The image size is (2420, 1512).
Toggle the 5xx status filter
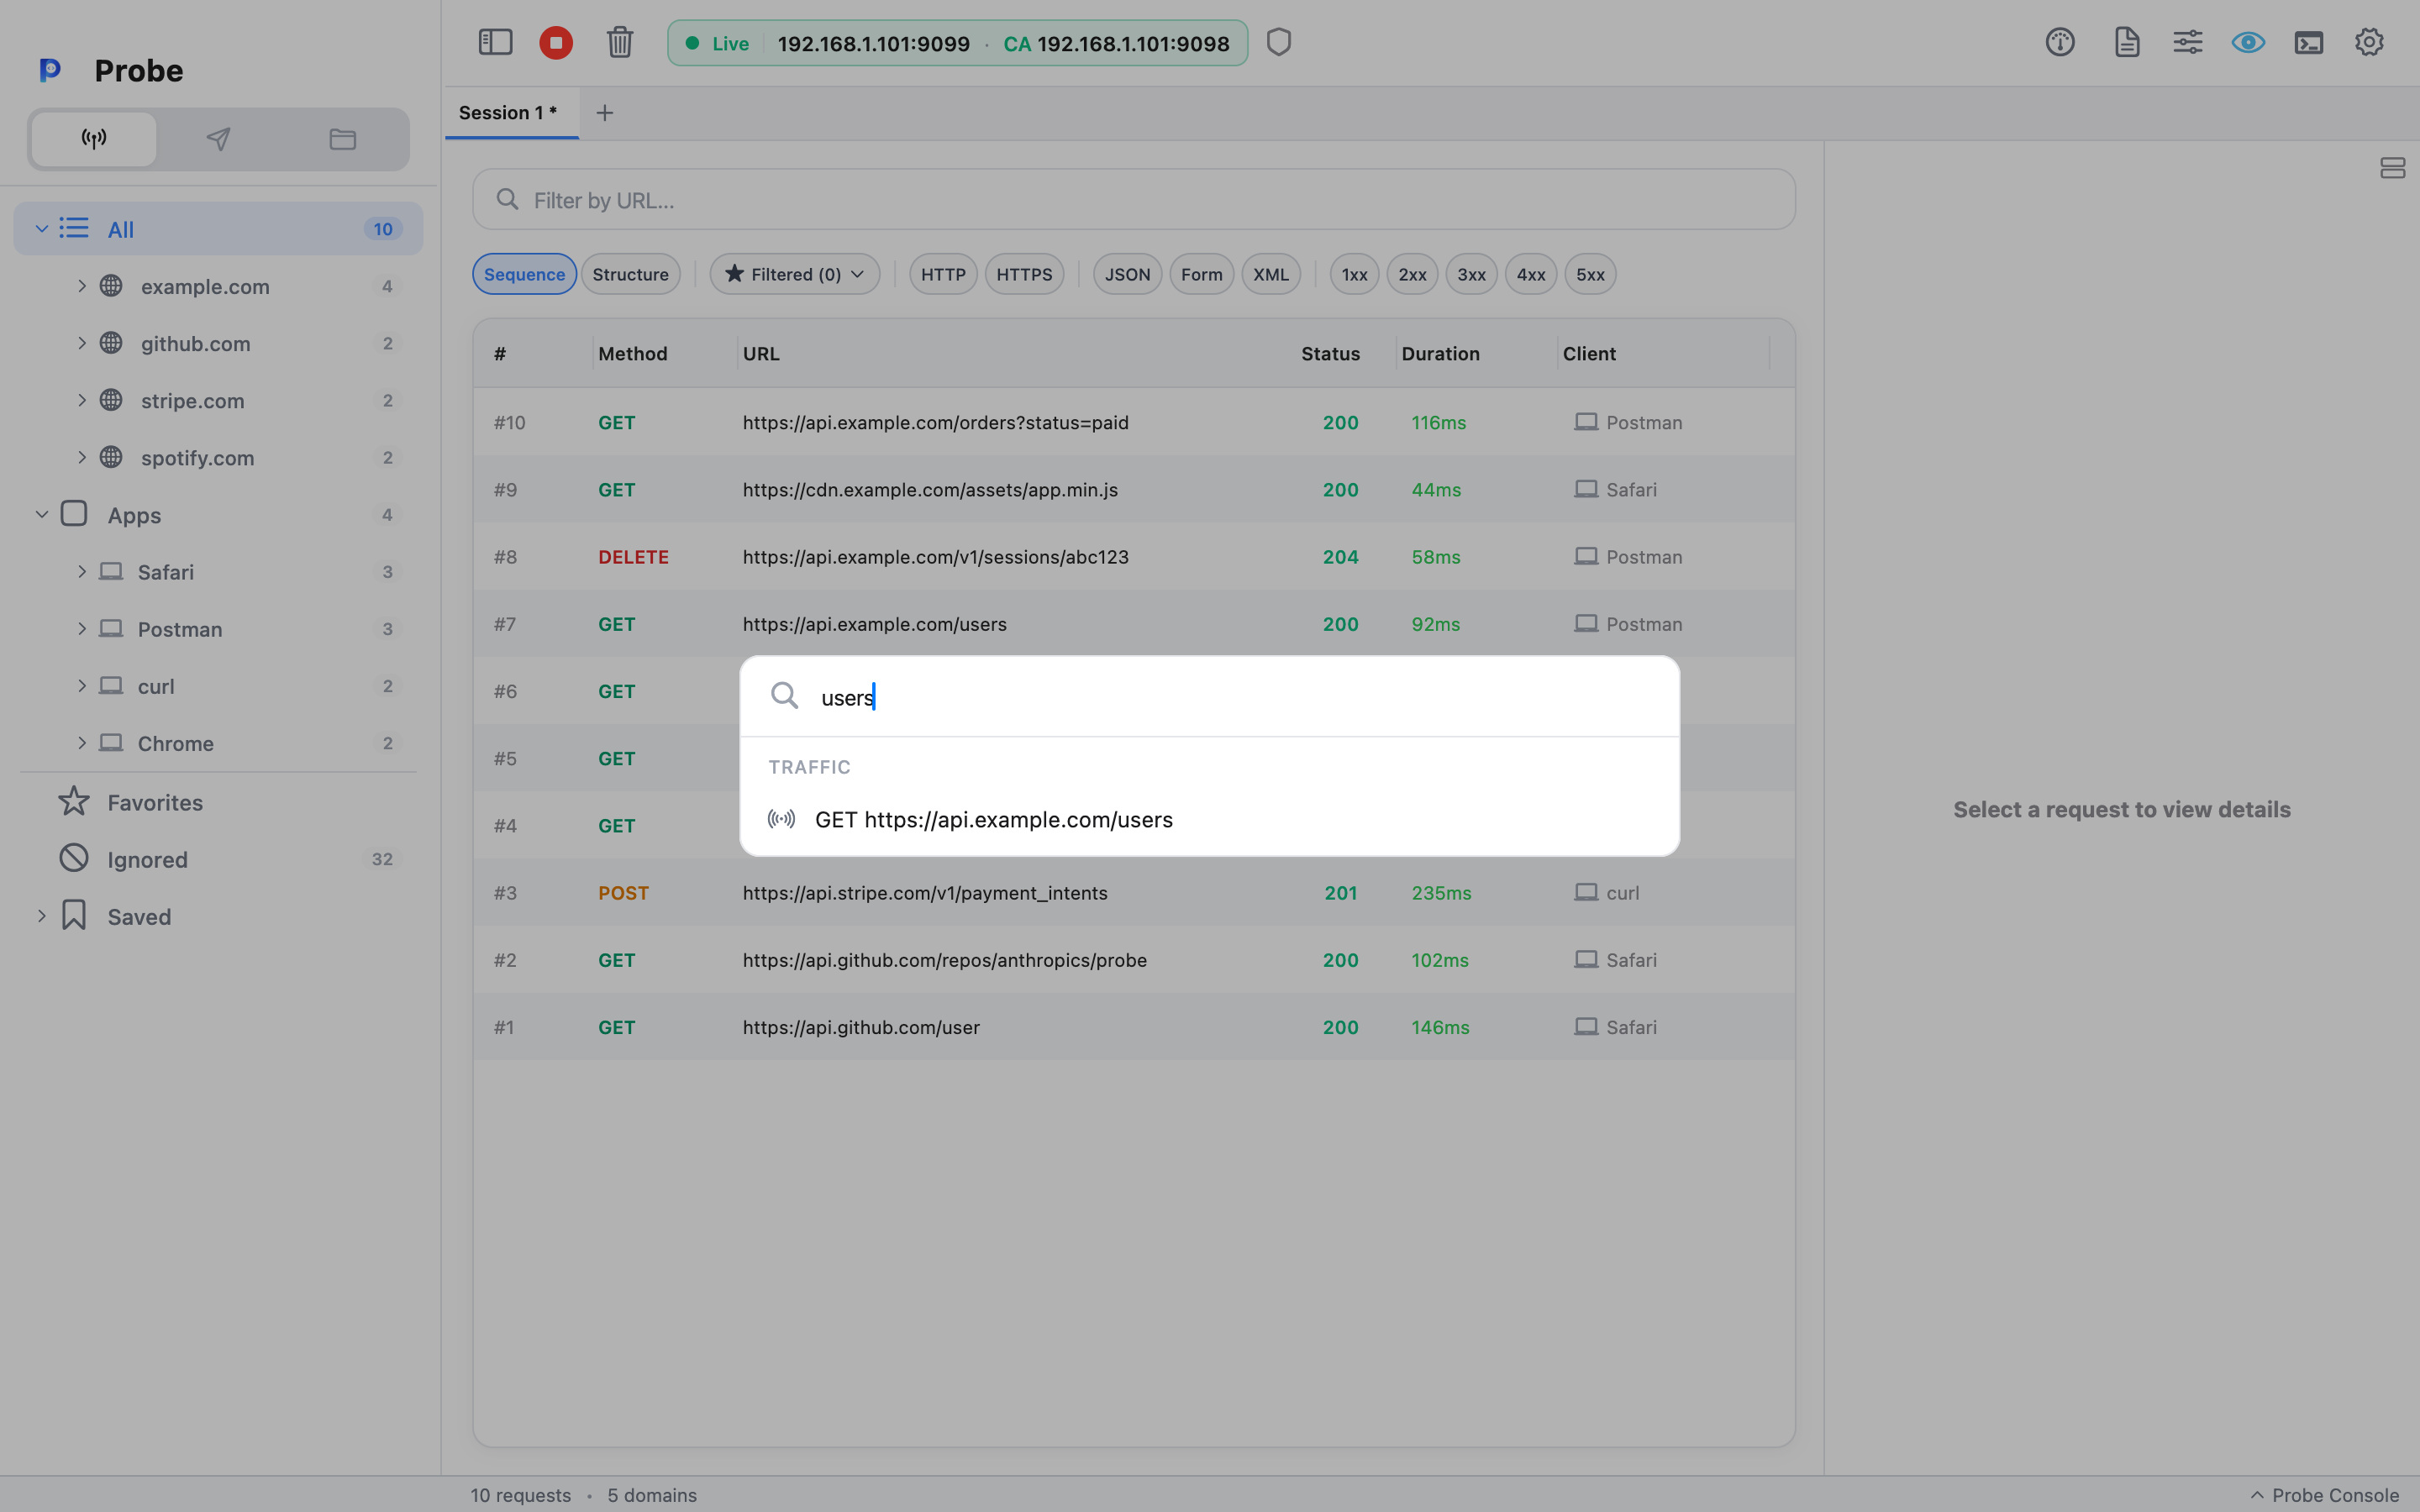pos(1590,274)
